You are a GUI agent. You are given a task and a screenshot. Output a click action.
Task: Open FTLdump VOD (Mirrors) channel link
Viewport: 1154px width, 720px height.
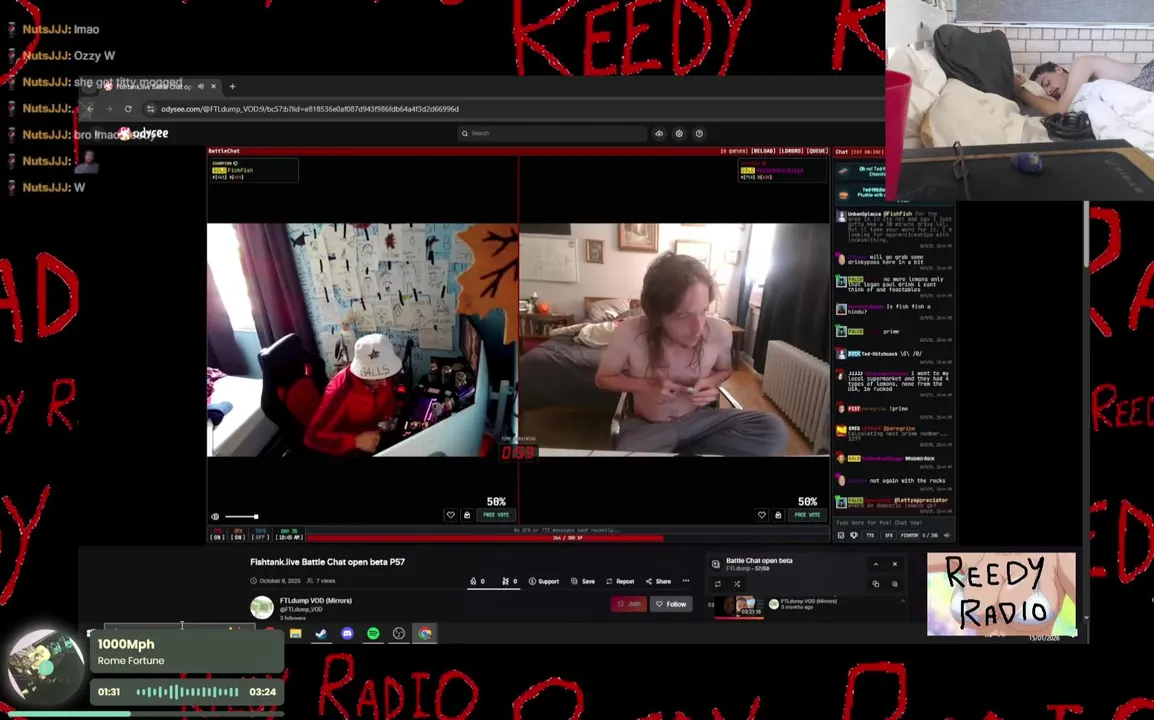tap(316, 601)
